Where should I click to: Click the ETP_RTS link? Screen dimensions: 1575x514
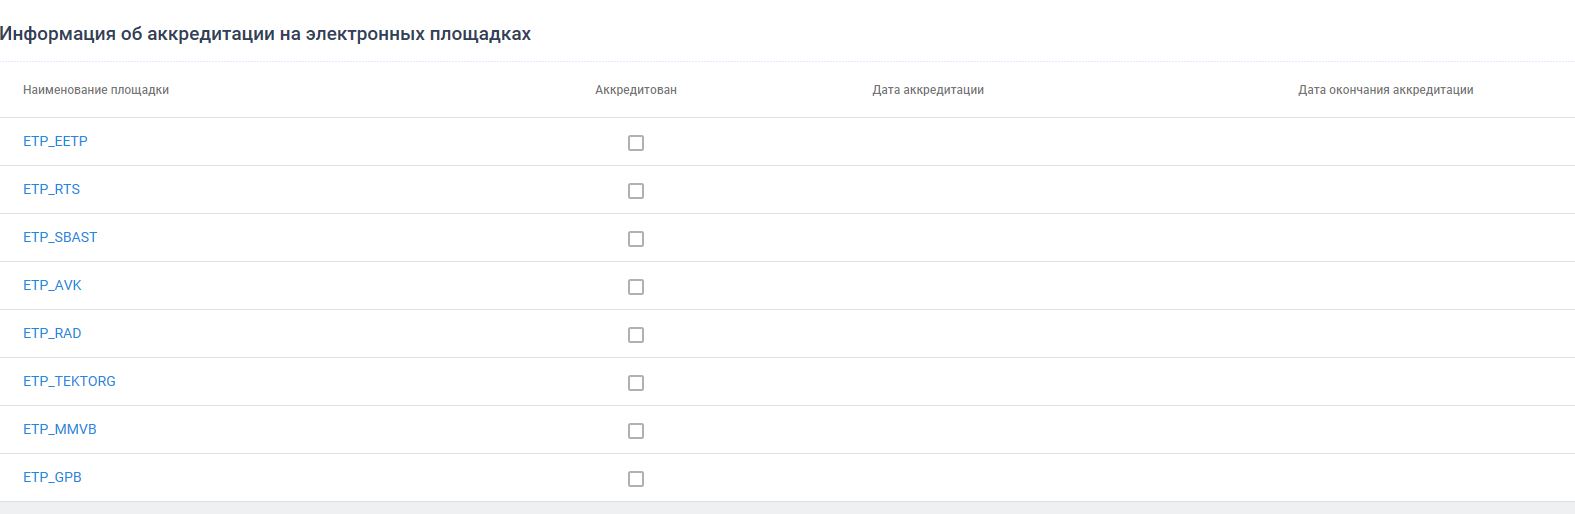(x=51, y=189)
